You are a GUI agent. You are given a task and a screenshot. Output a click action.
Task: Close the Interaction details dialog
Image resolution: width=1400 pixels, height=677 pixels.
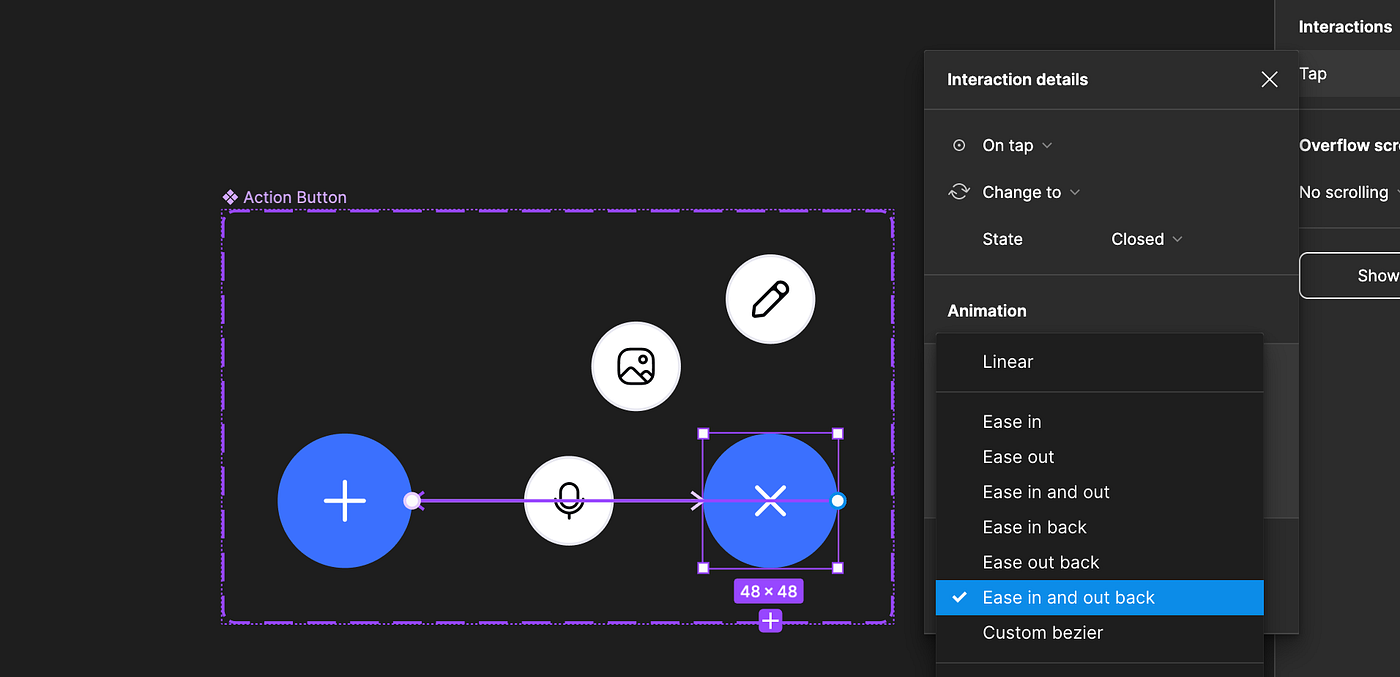[x=1268, y=79]
